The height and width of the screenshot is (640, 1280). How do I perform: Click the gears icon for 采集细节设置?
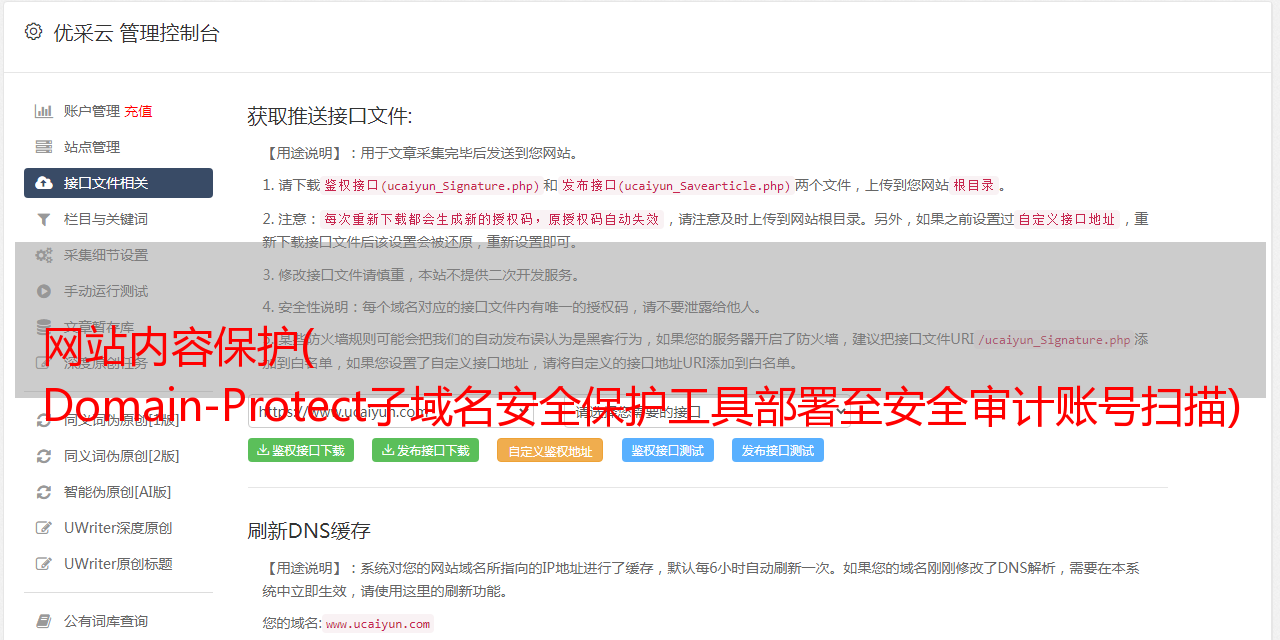[x=44, y=255]
